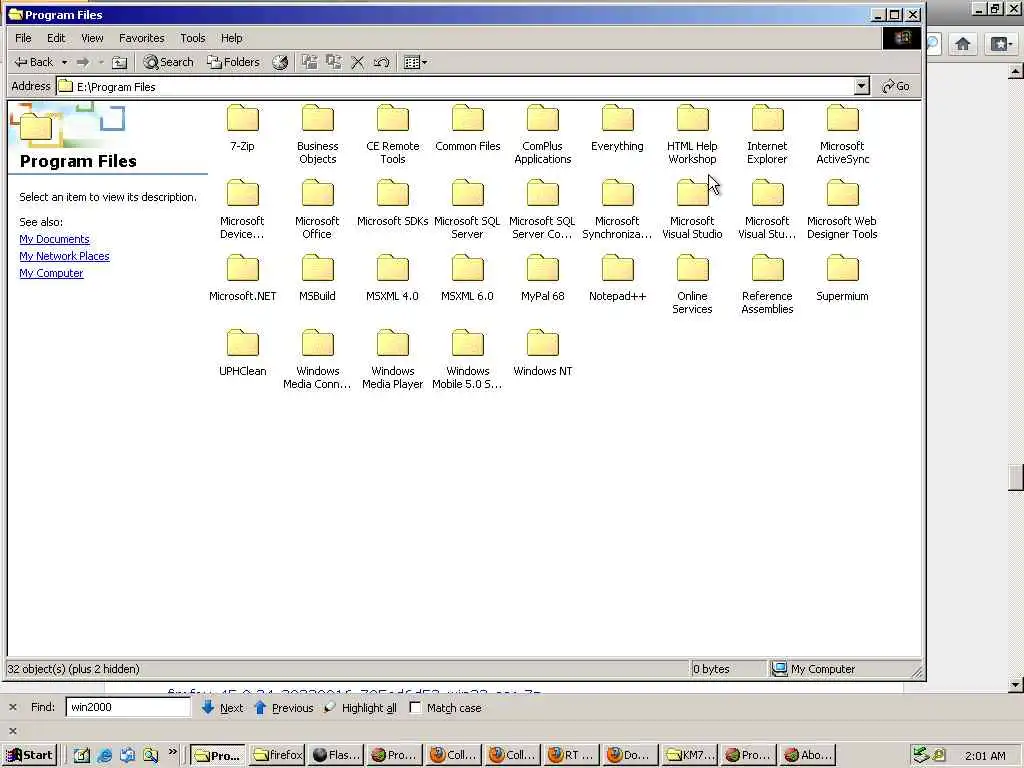Select the Microsoft SQL Server folder
1024x768 pixels.
tap(468, 210)
